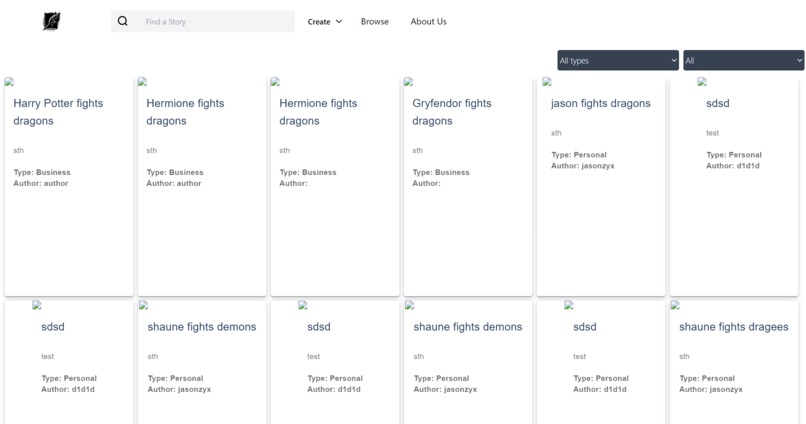The height and width of the screenshot is (424, 806).
Task: Click the magnifier search icon
Action: [122, 21]
